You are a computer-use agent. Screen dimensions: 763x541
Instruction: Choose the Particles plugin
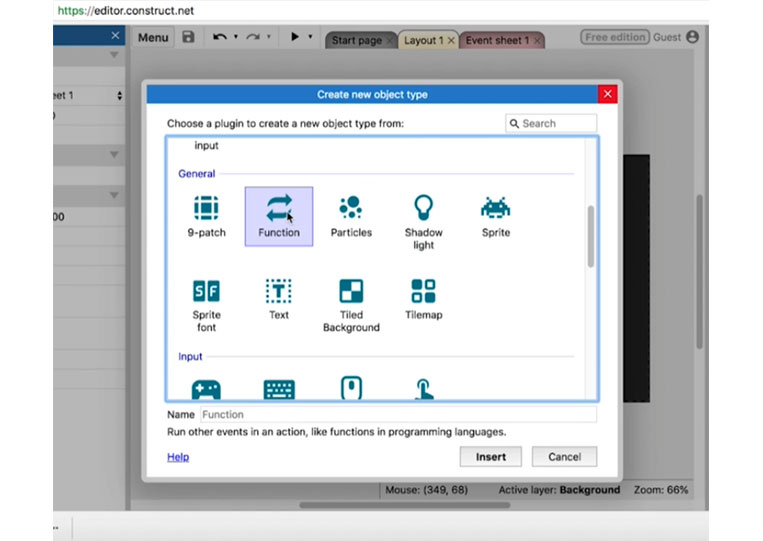(351, 207)
